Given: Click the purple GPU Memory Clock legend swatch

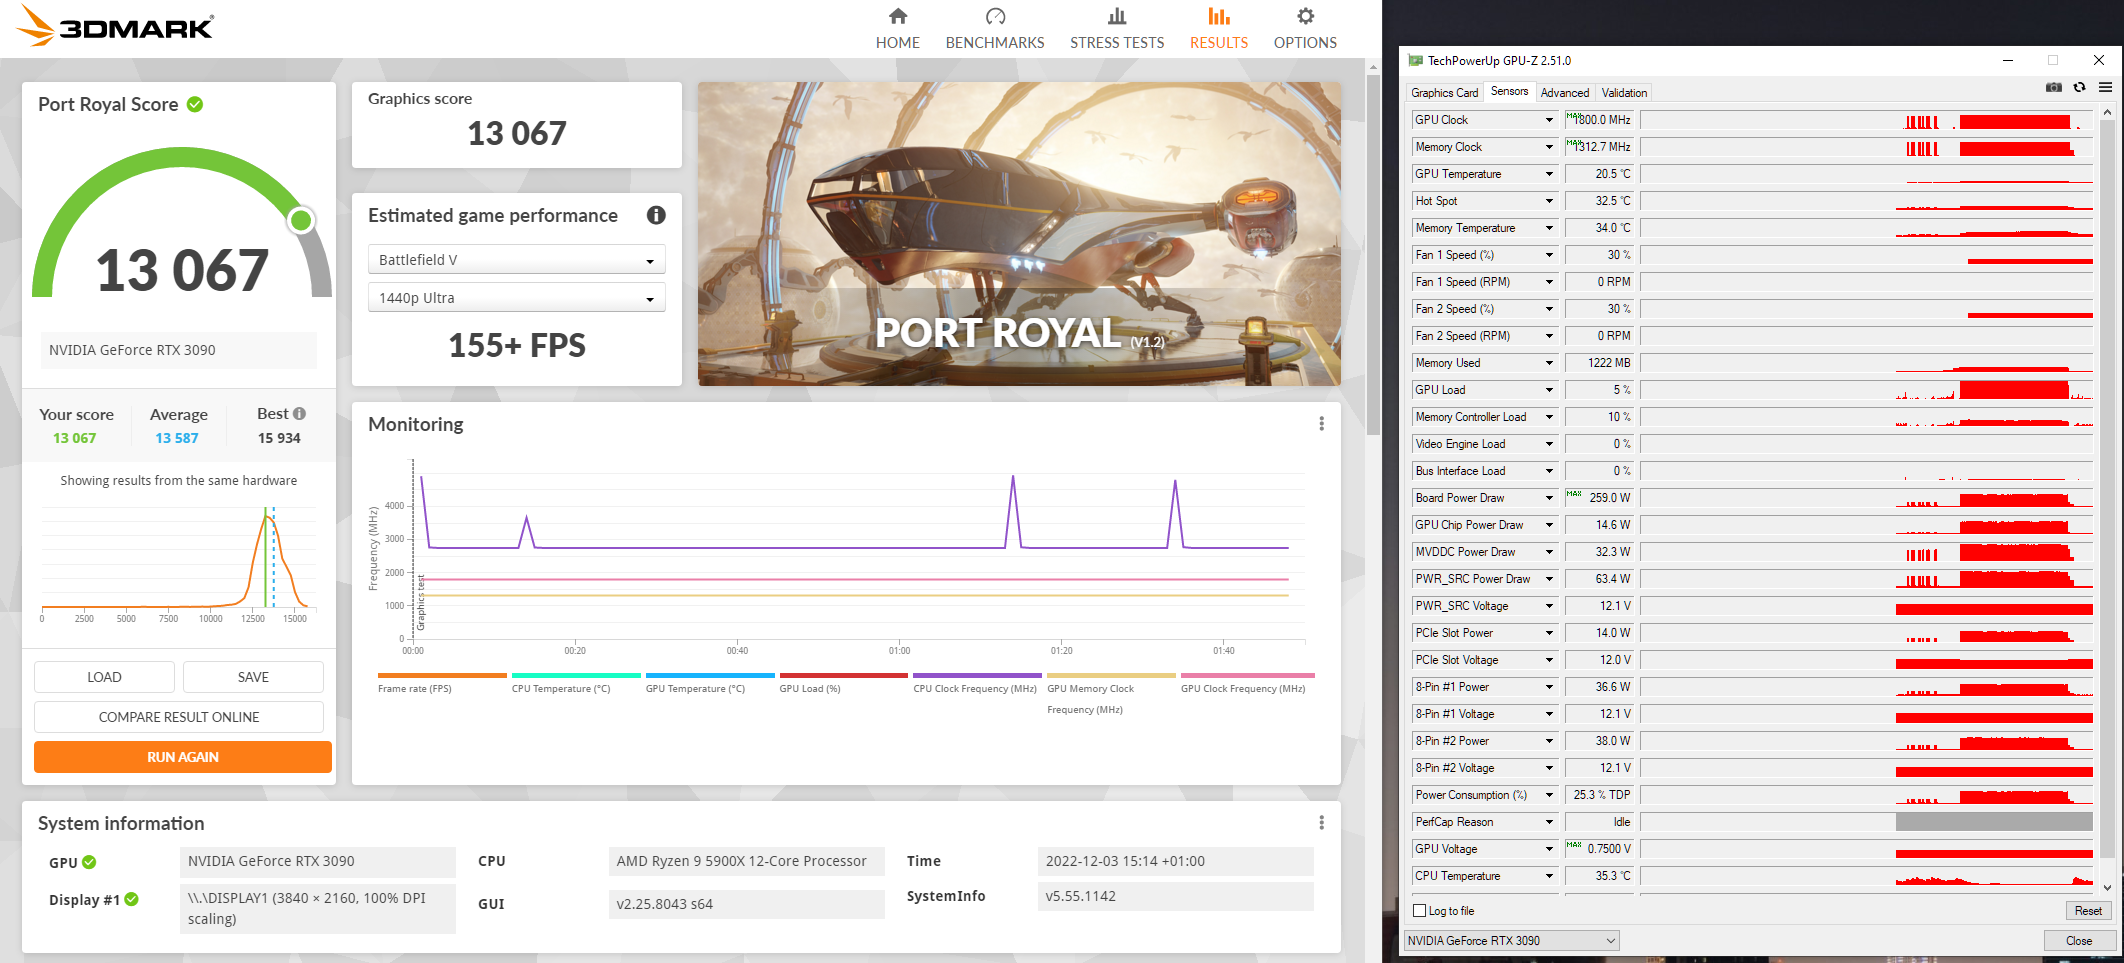Looking at the screenshot, I should (1110, 676).
